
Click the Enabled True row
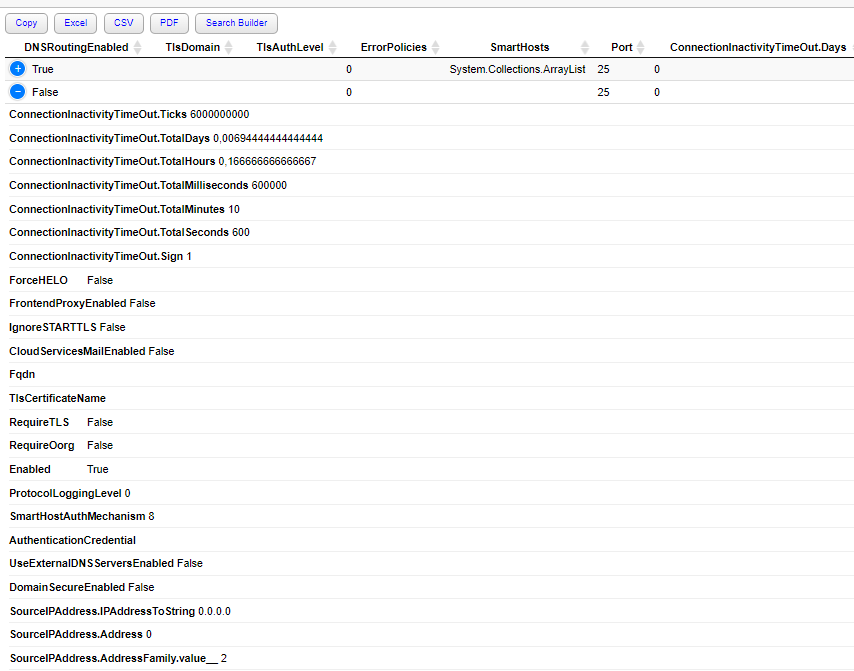tap(429, 469)
